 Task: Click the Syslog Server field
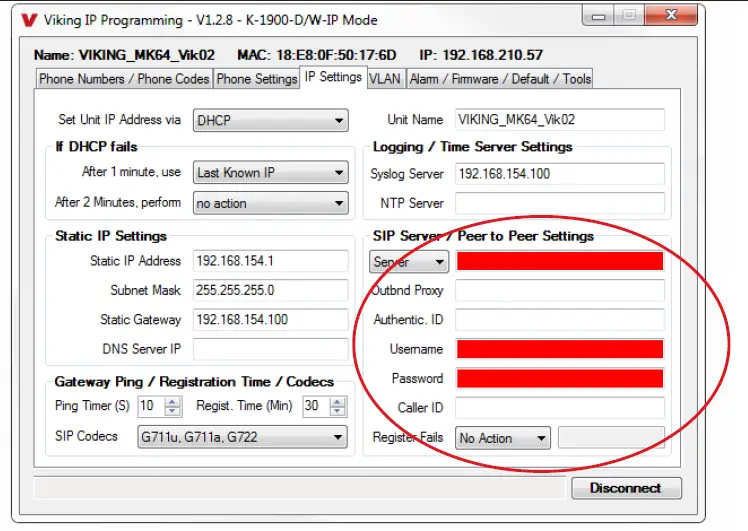coord(560,174)
